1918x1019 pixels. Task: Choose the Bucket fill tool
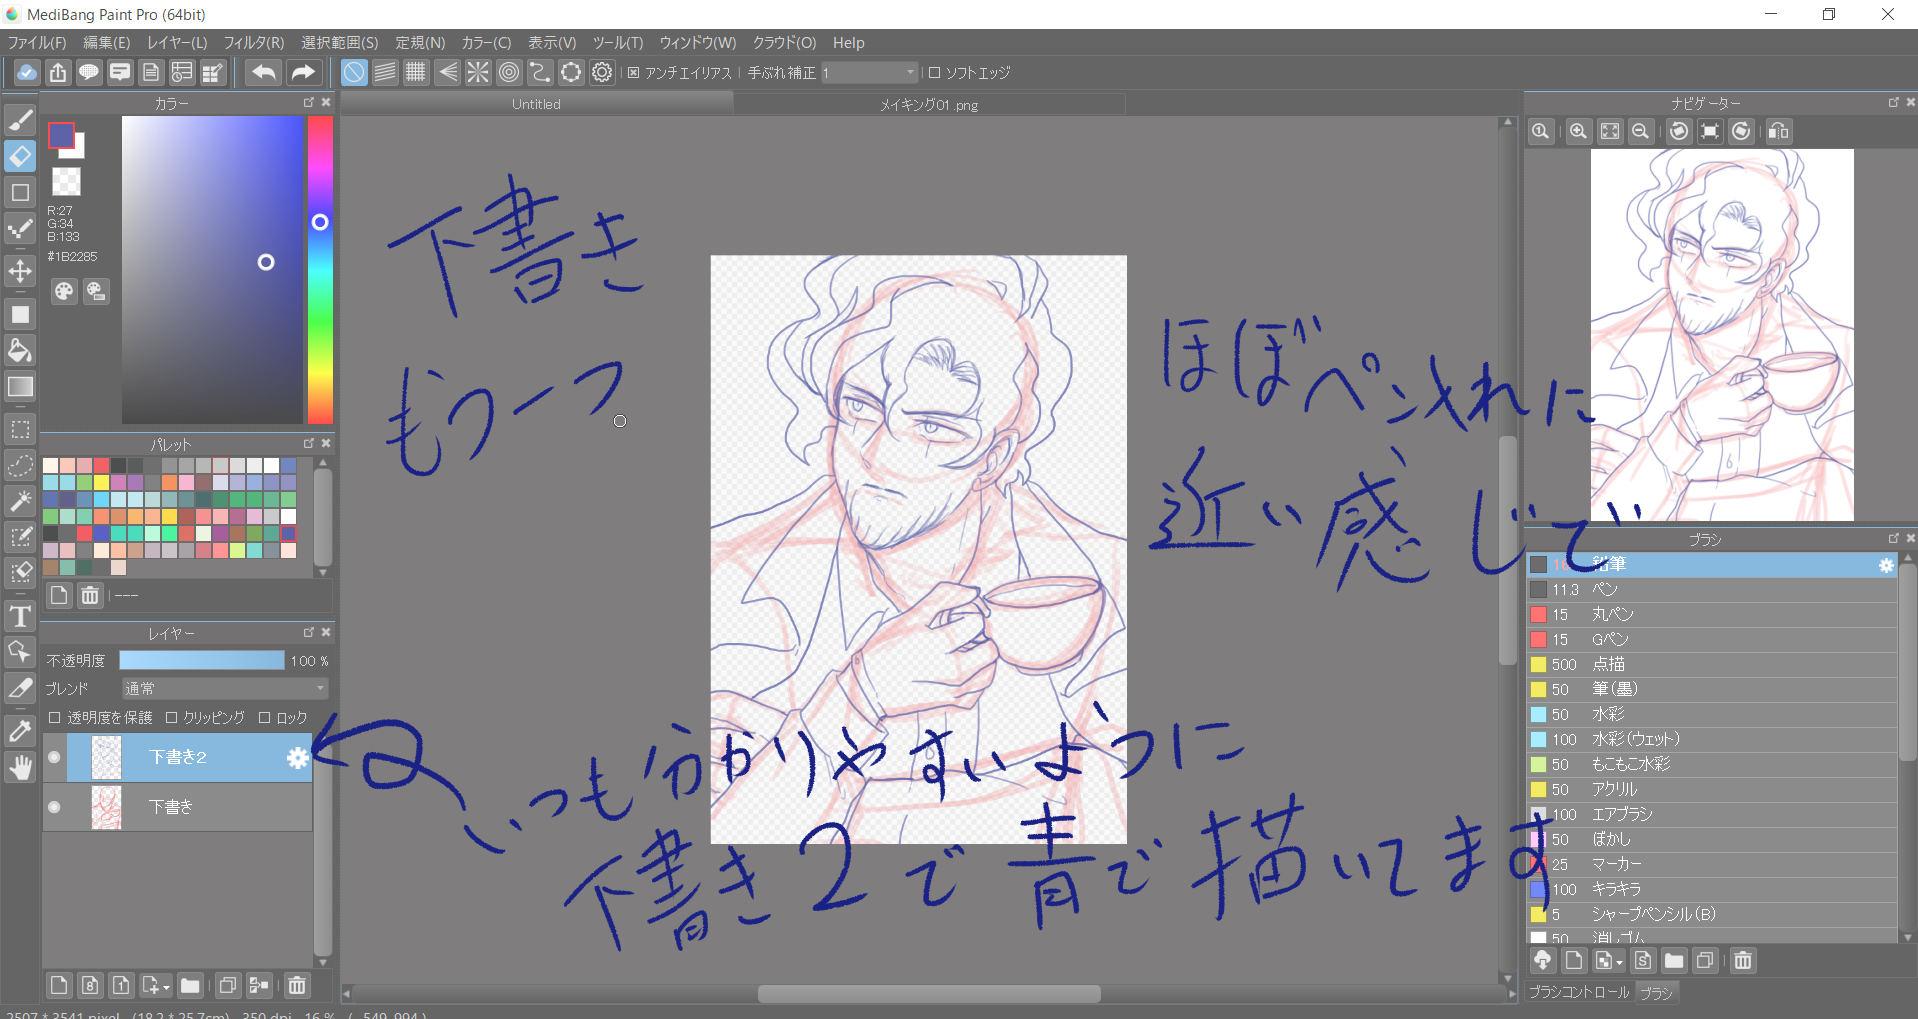pos(20,350)
